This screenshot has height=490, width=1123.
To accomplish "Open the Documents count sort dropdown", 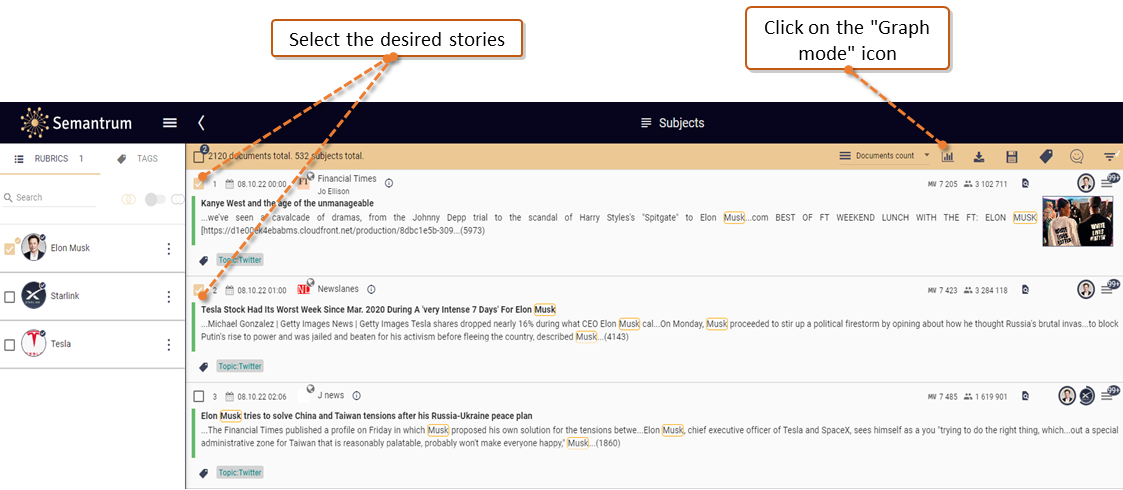I will coord(885,155).
